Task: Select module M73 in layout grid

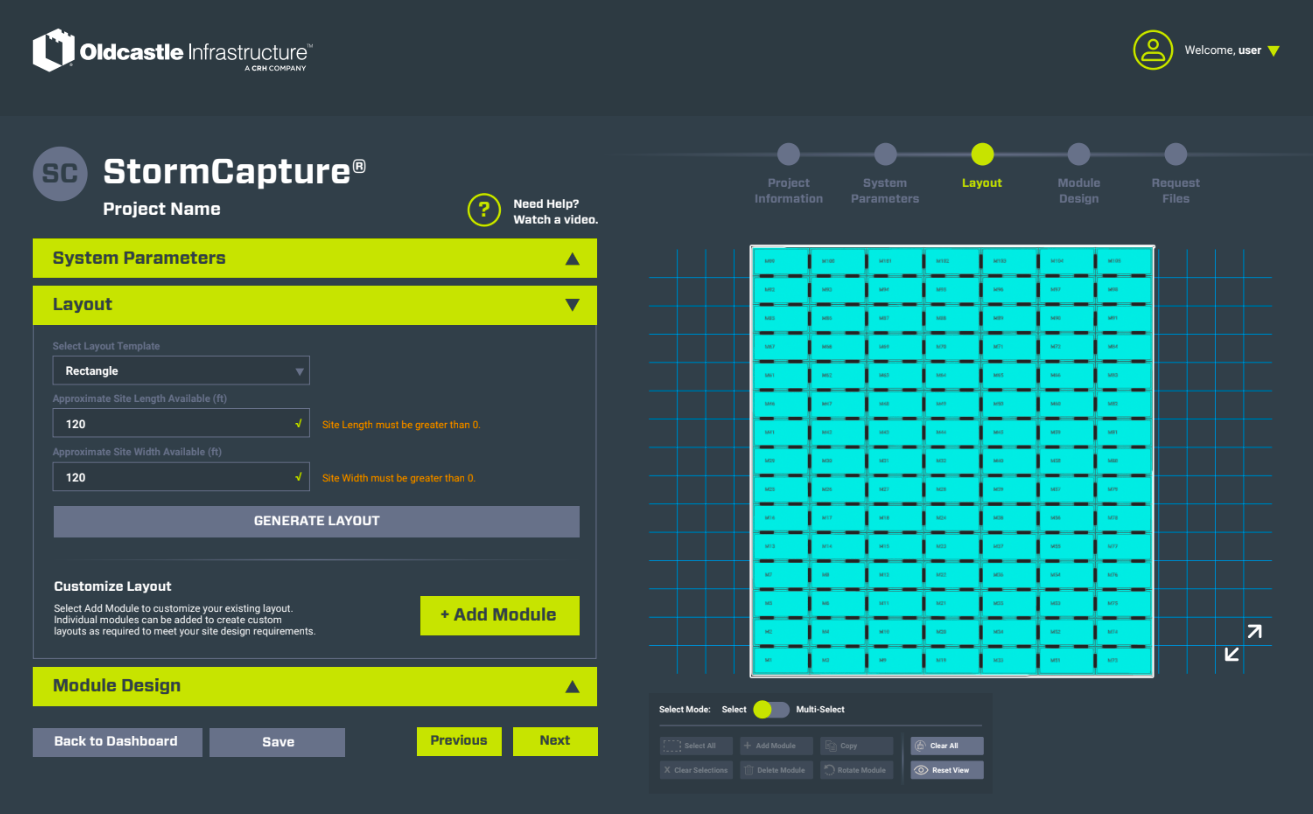Action: tap(1124, 660)
